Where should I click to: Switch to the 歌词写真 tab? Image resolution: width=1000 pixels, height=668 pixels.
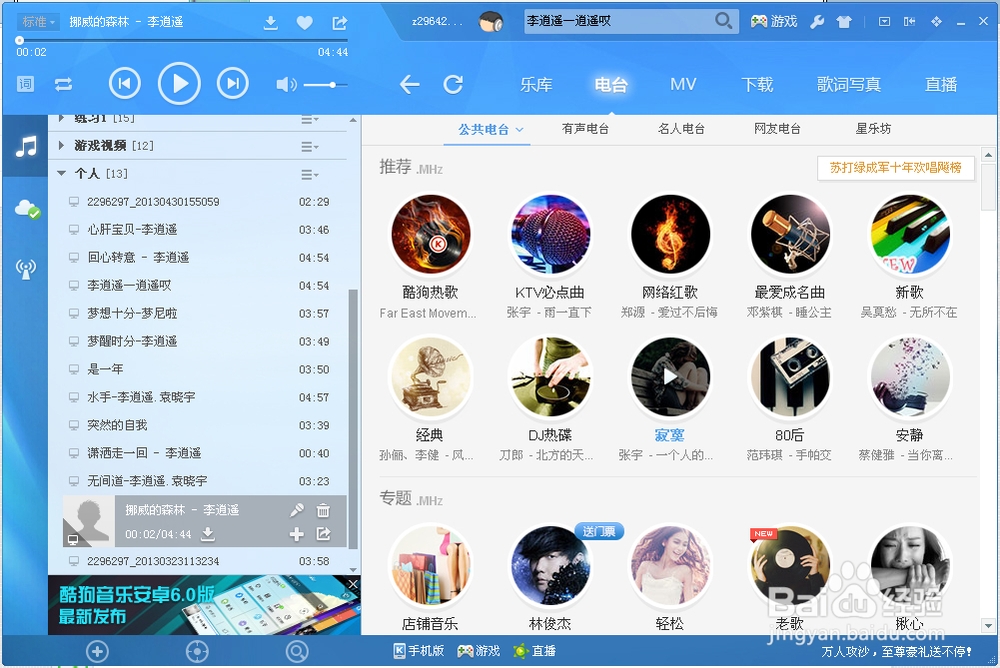[849, 84]
